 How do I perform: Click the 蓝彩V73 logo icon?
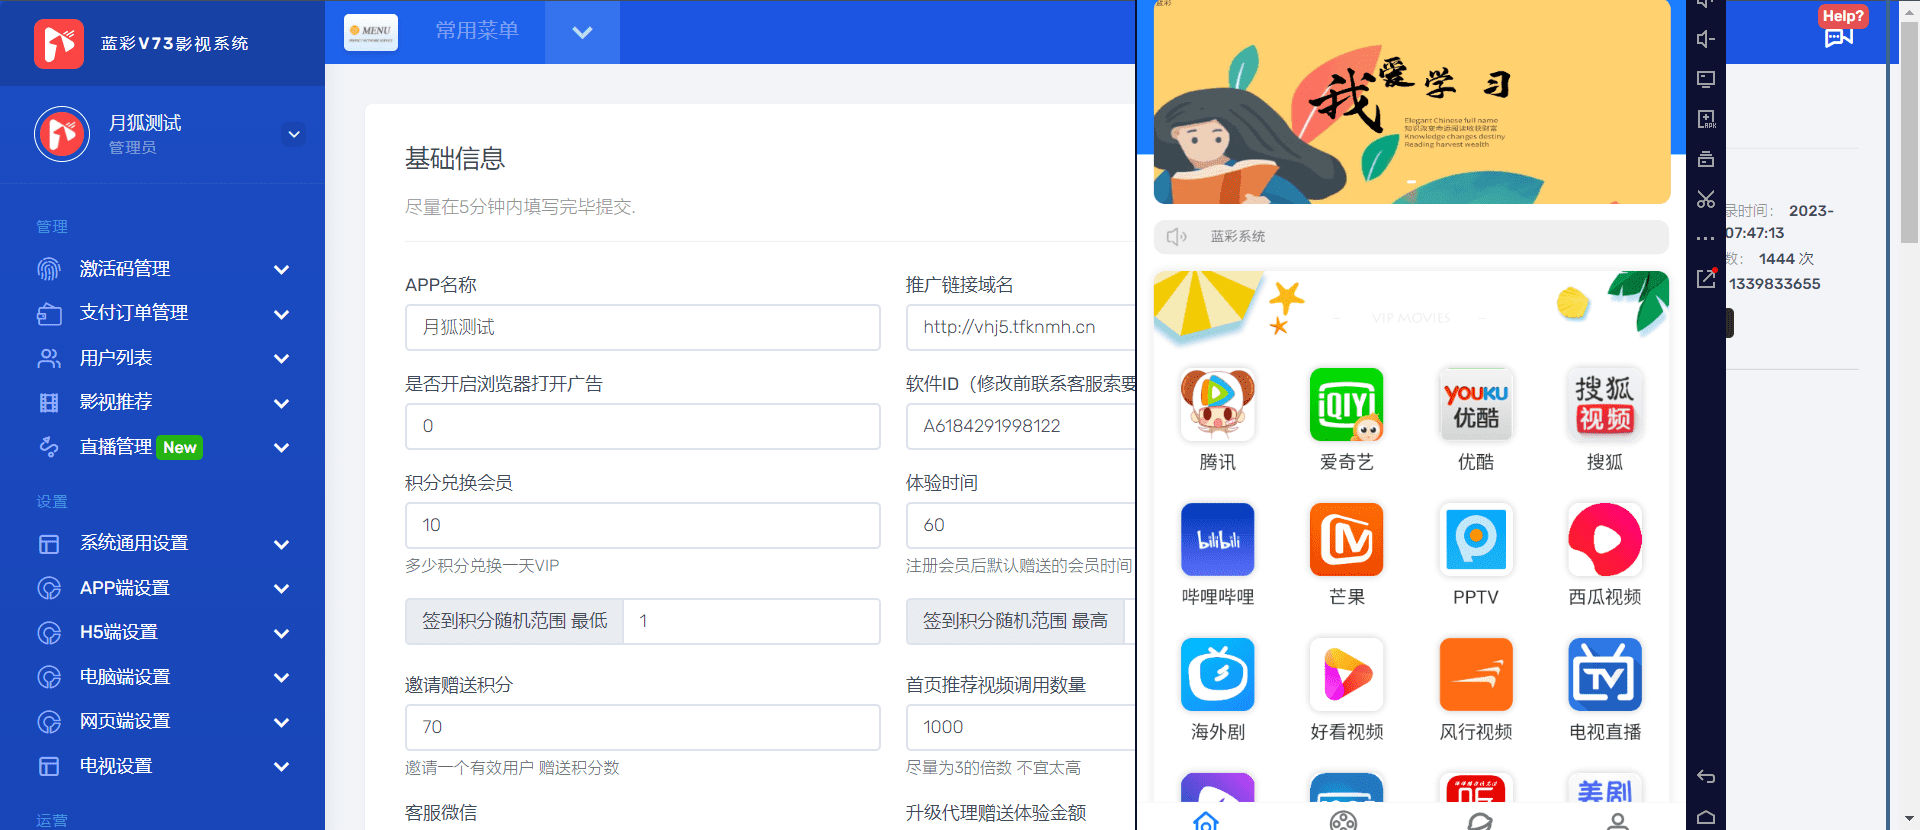point(59,43)
